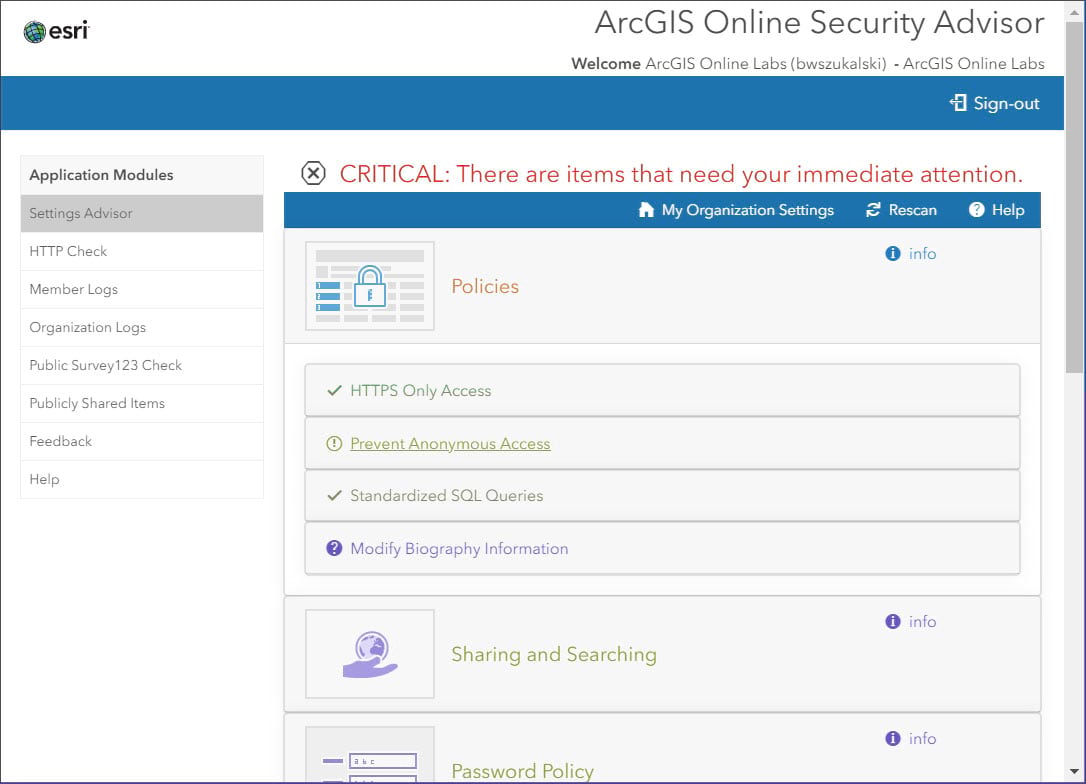The height and width of the screenshot is (784, 1086).
Task: Open Publicly Shared Items module
Action: click(x=97, y=403)
